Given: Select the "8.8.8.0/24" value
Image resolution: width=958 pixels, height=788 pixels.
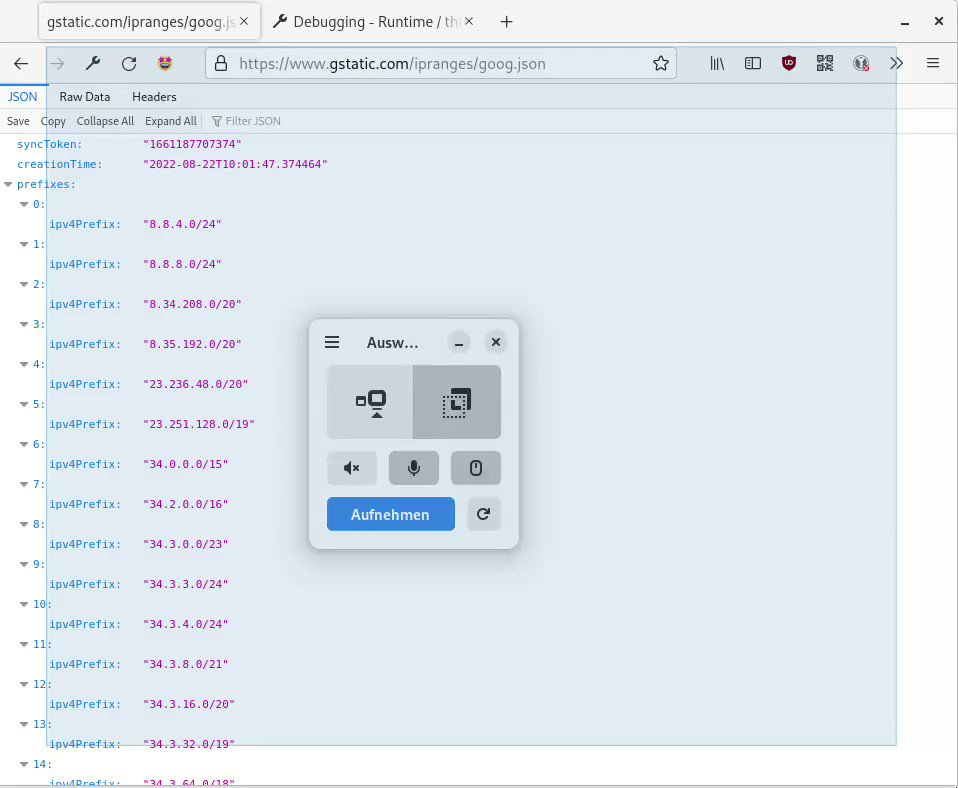Looking at the screenshot, I should (x=182, y=264).
